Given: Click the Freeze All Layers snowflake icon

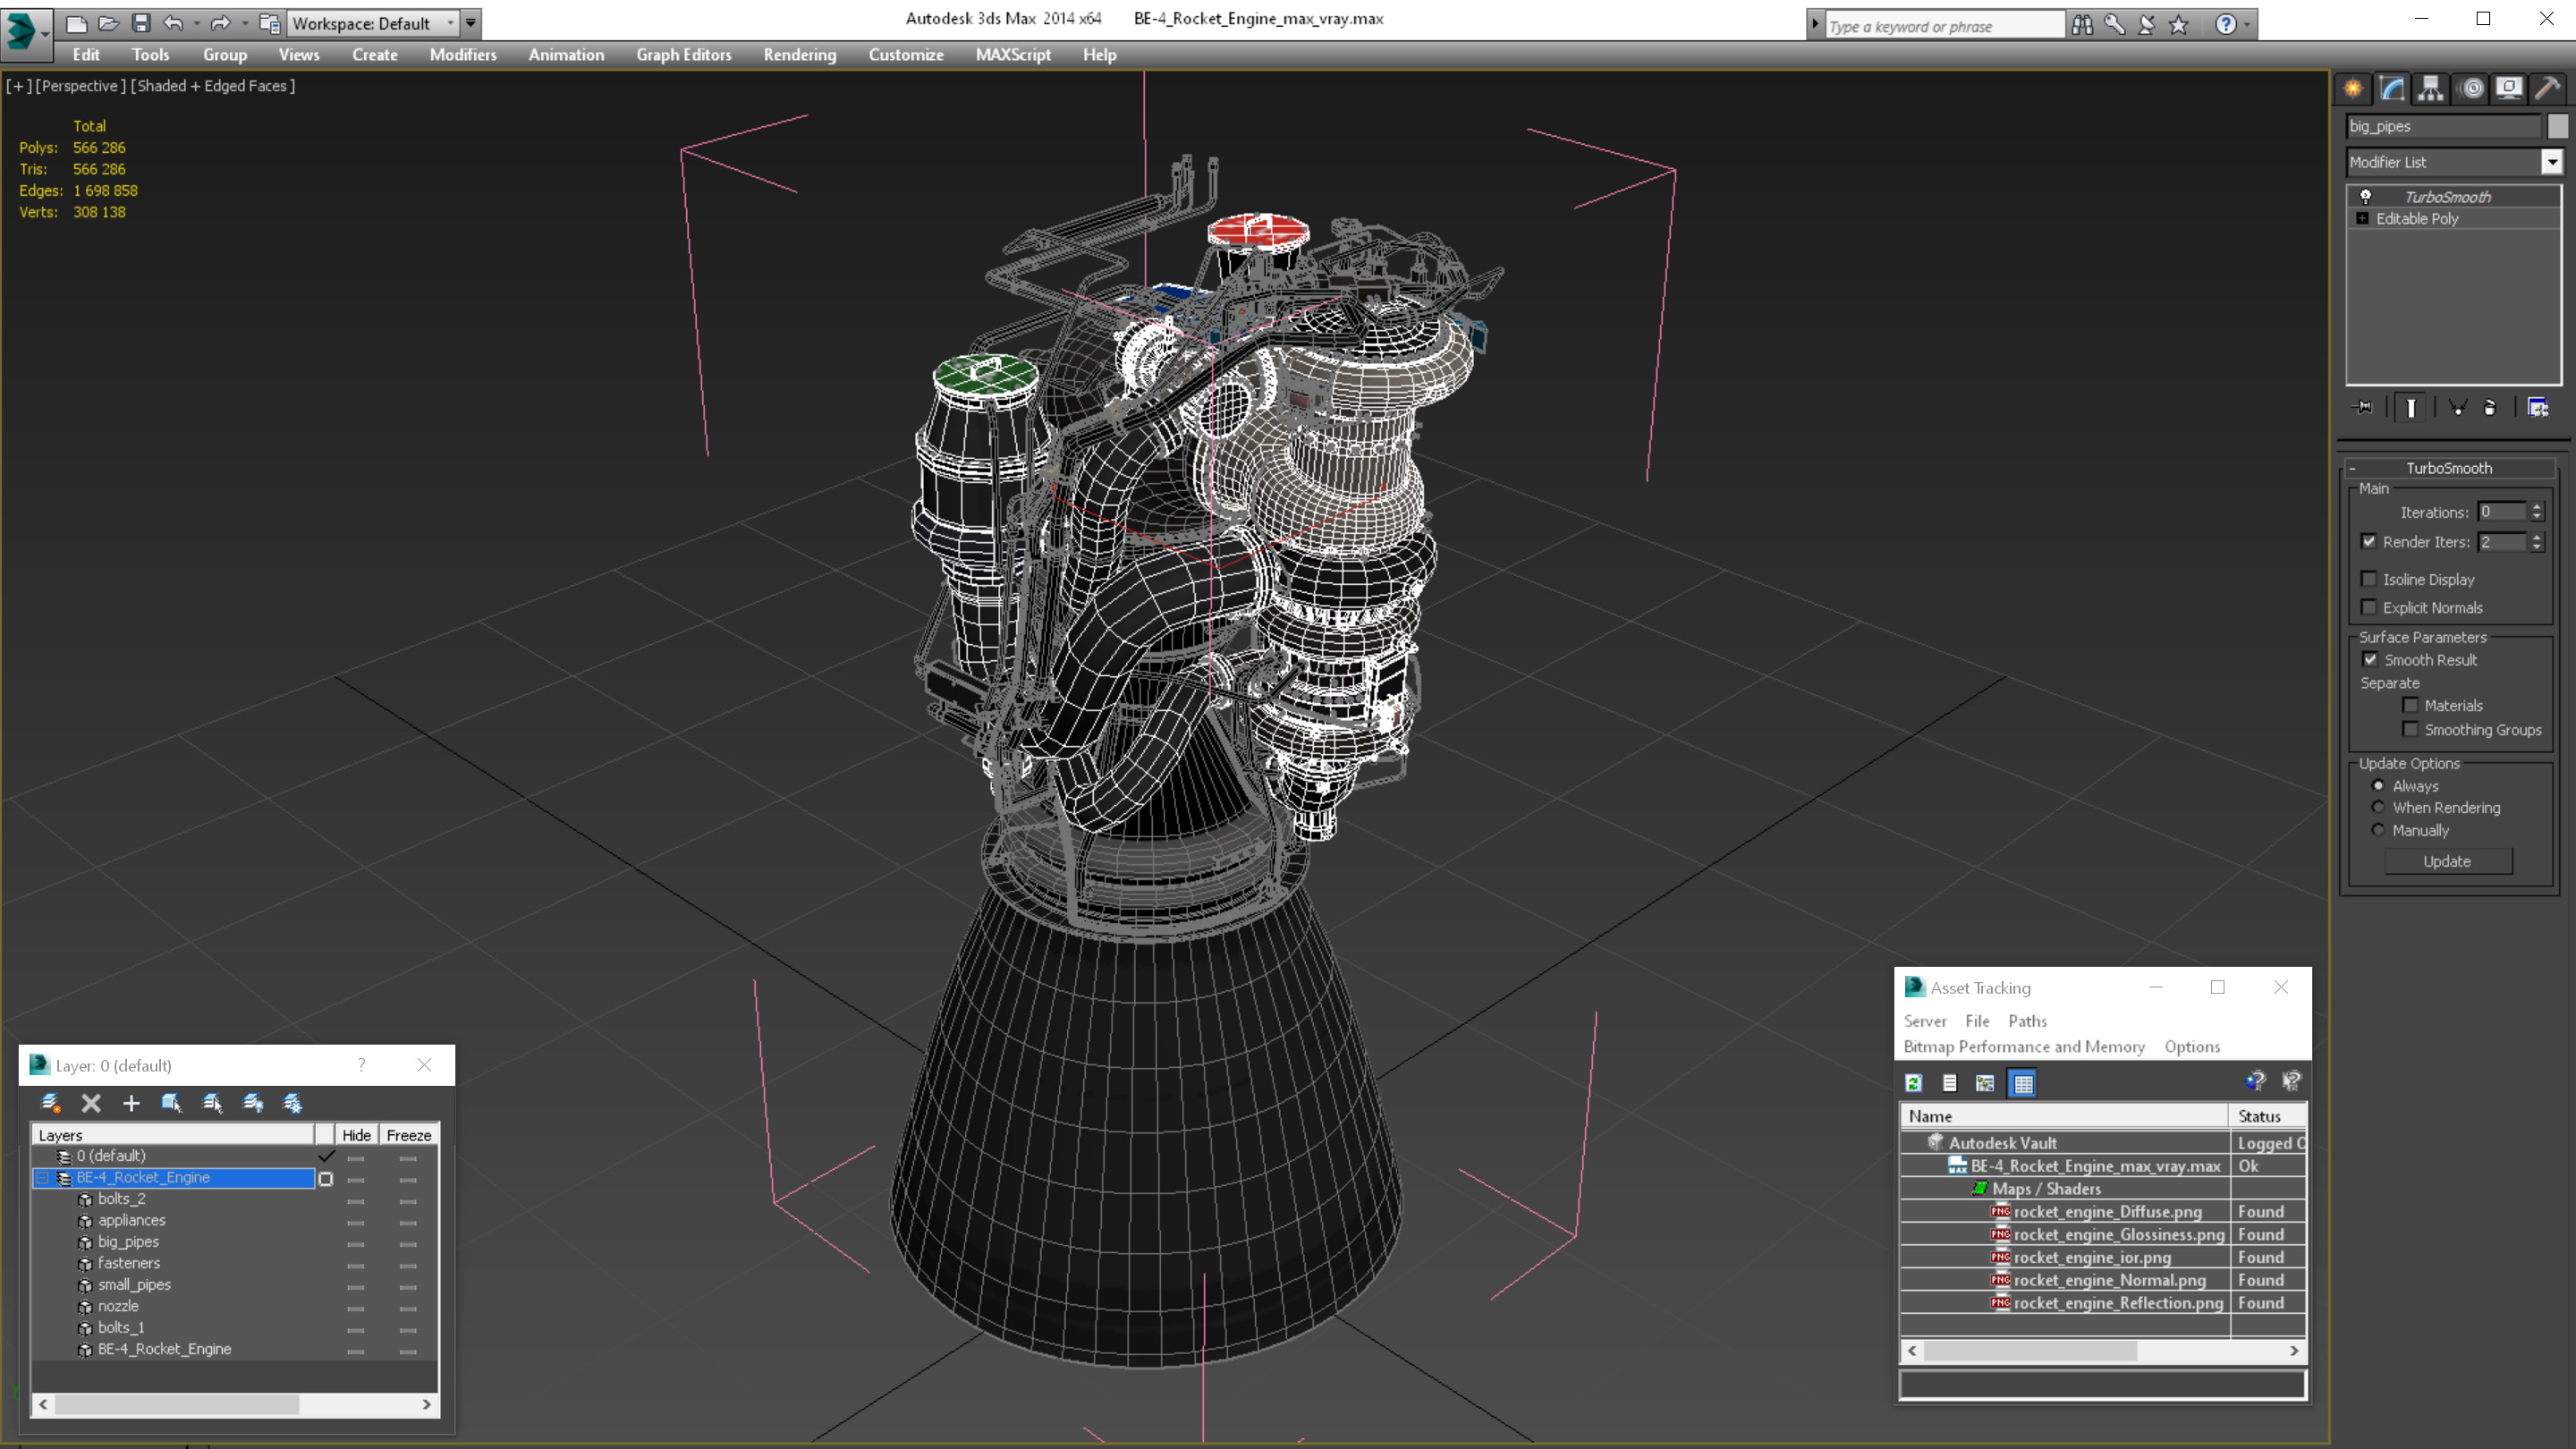Looking at the screenshot, I should 293,1103.
